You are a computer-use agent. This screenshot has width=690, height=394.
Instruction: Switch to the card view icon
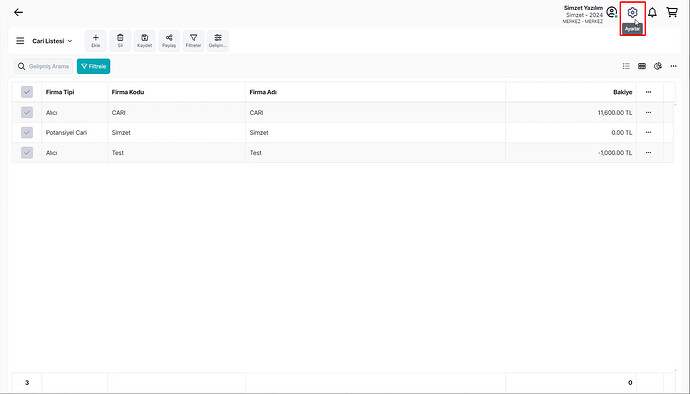642,66
